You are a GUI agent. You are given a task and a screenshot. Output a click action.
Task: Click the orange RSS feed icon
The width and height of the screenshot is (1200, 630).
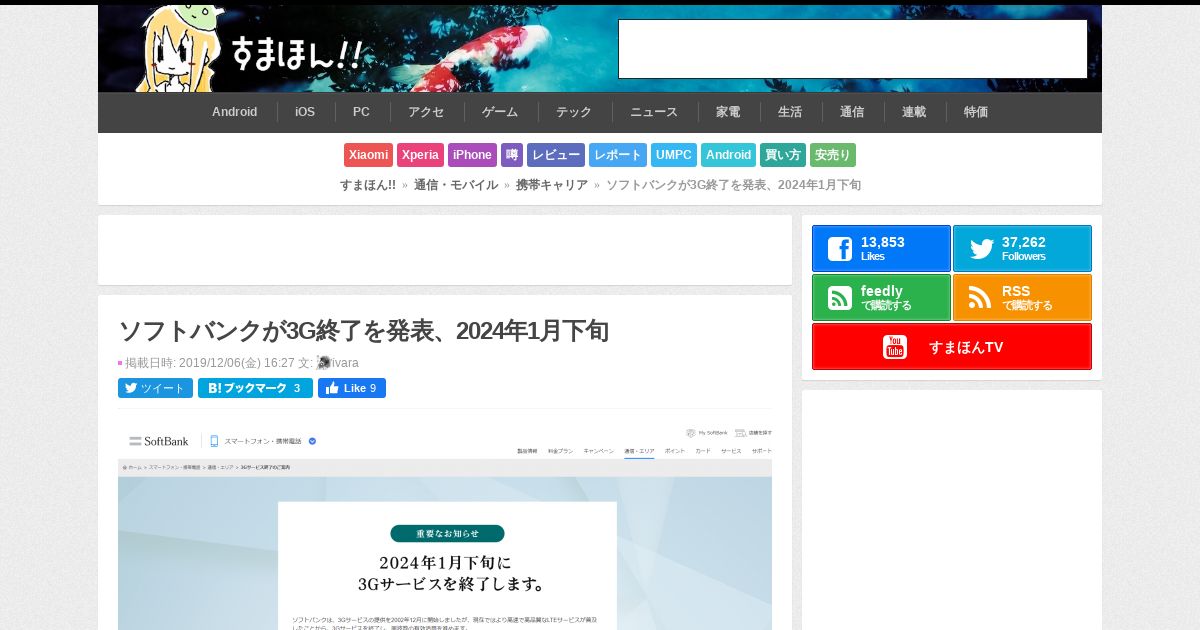pos(981,298)
